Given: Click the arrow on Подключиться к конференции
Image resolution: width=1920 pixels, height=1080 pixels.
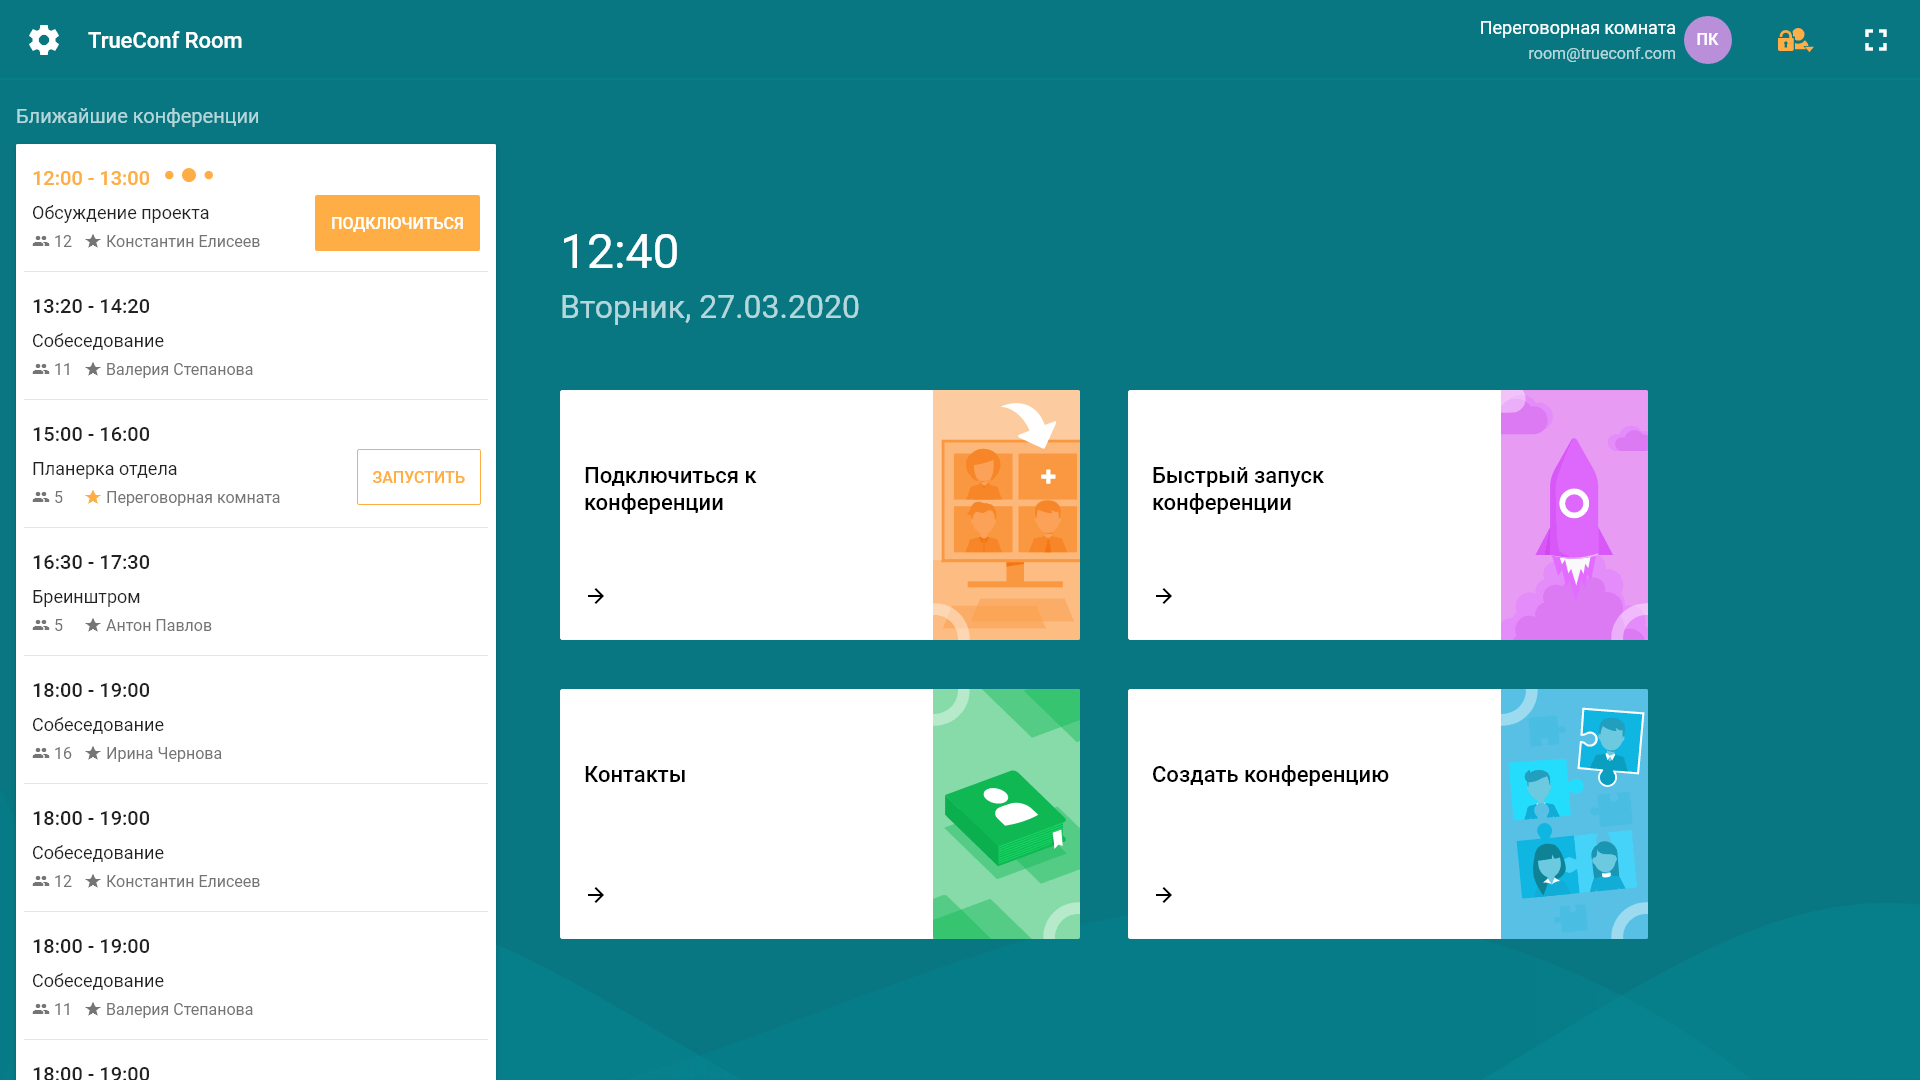Looking at the screenshot, I should (597, 595).
